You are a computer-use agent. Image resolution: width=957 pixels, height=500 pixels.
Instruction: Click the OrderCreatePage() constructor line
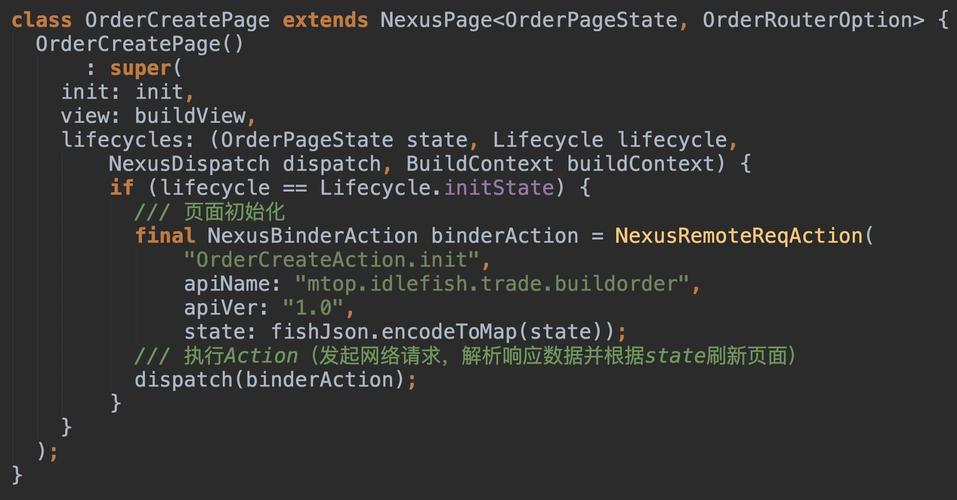[x=139, y=44]
